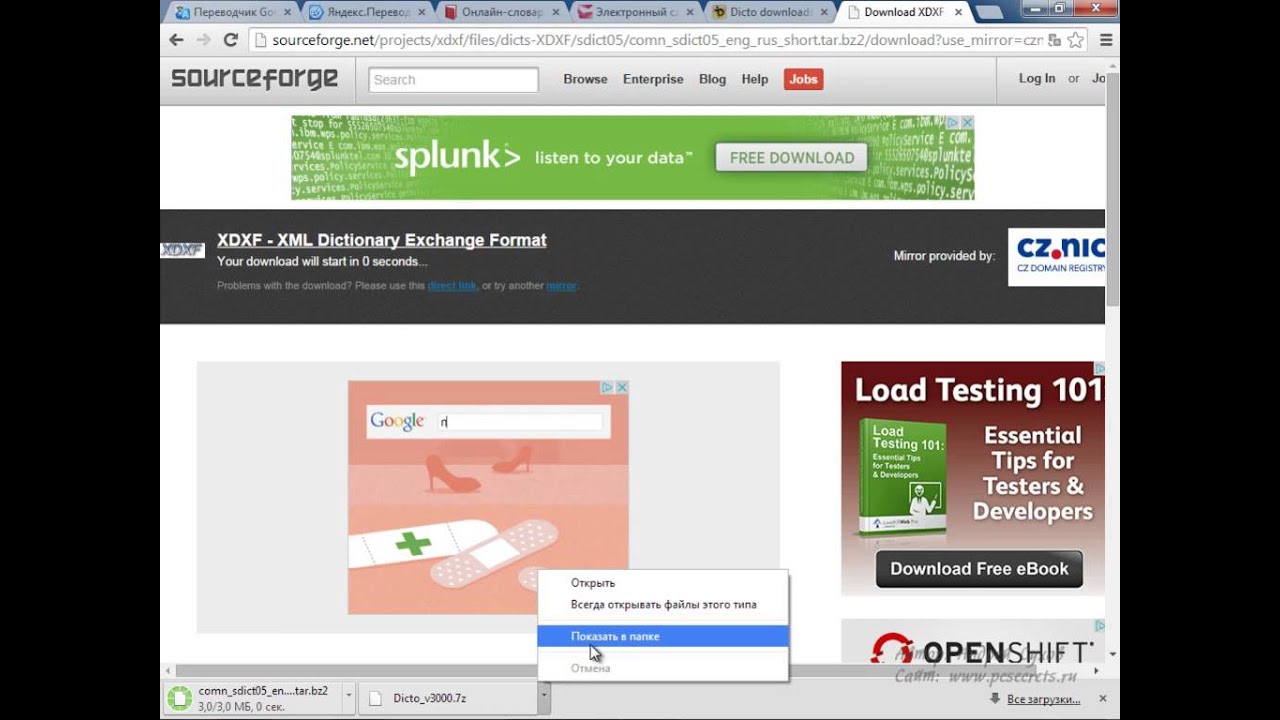Open 'XDXF - XML Dictionary Exchange Format' title link
Viewport: 1280px width, 720px height.
tap(382, 240)
